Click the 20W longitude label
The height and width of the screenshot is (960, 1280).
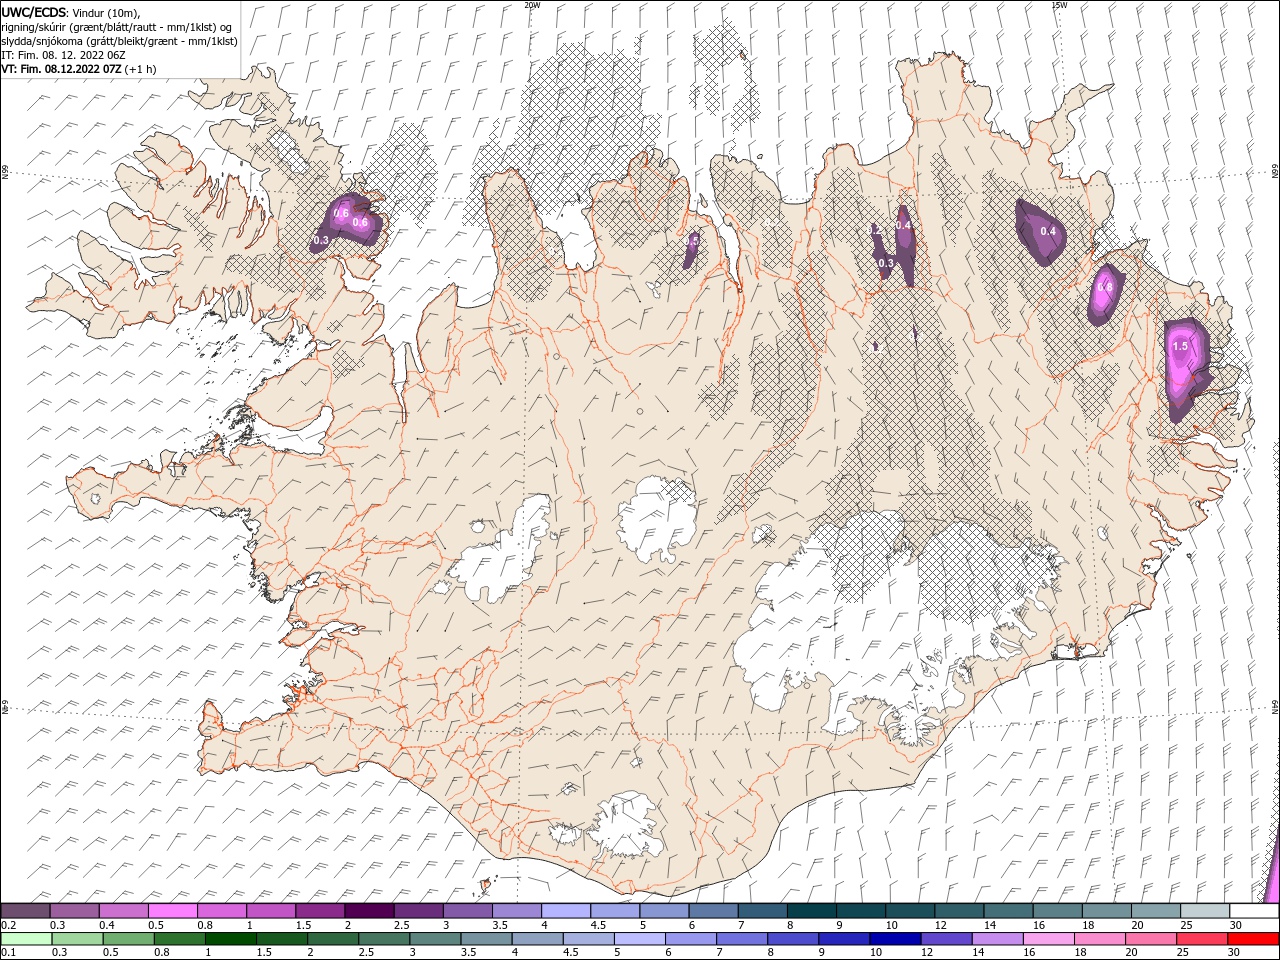click(x=532, y=5)
